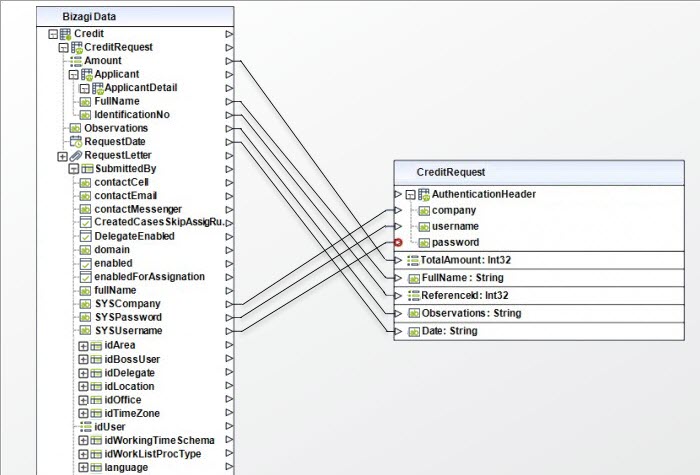Click the IdentificationNo string attribute icon
700x475 pixels.
tap(85, 115)
